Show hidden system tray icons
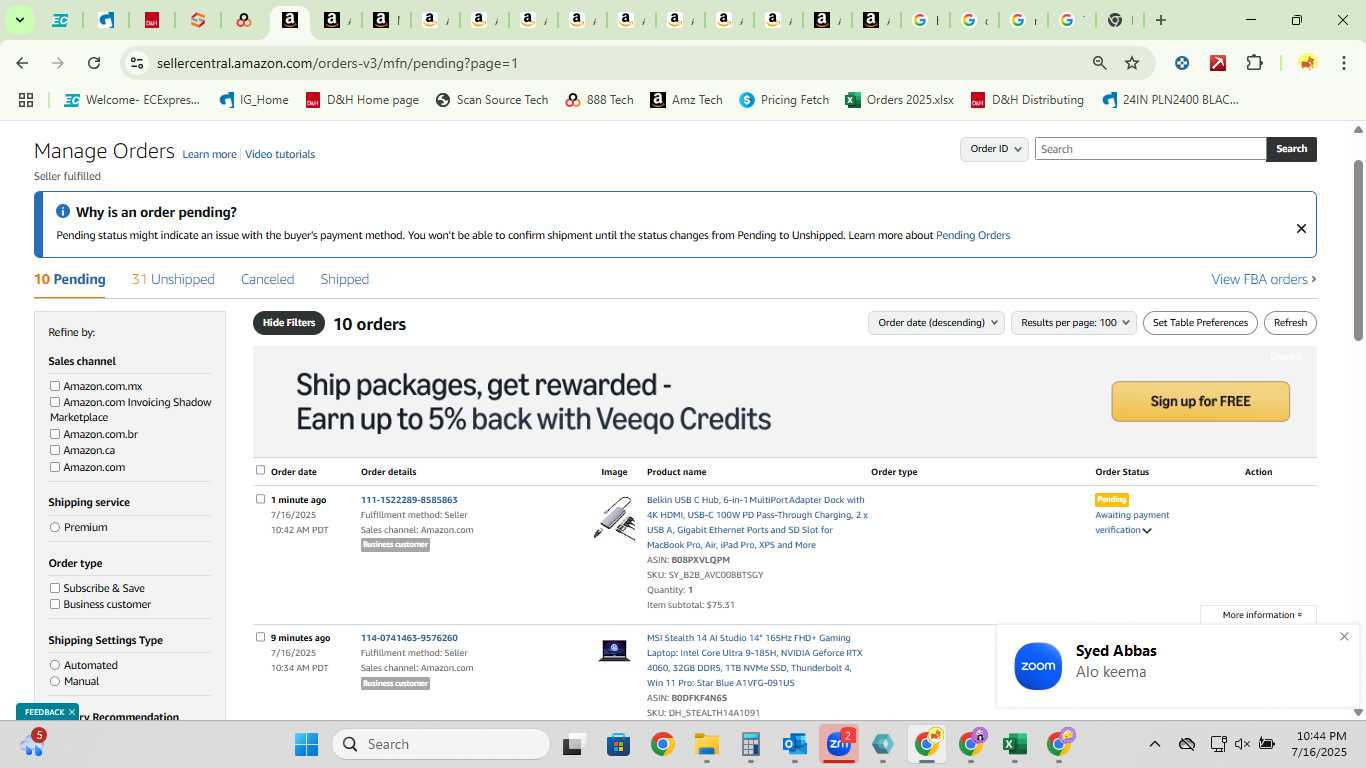This screenshot has width=1366, height=768. [1154, 744]
